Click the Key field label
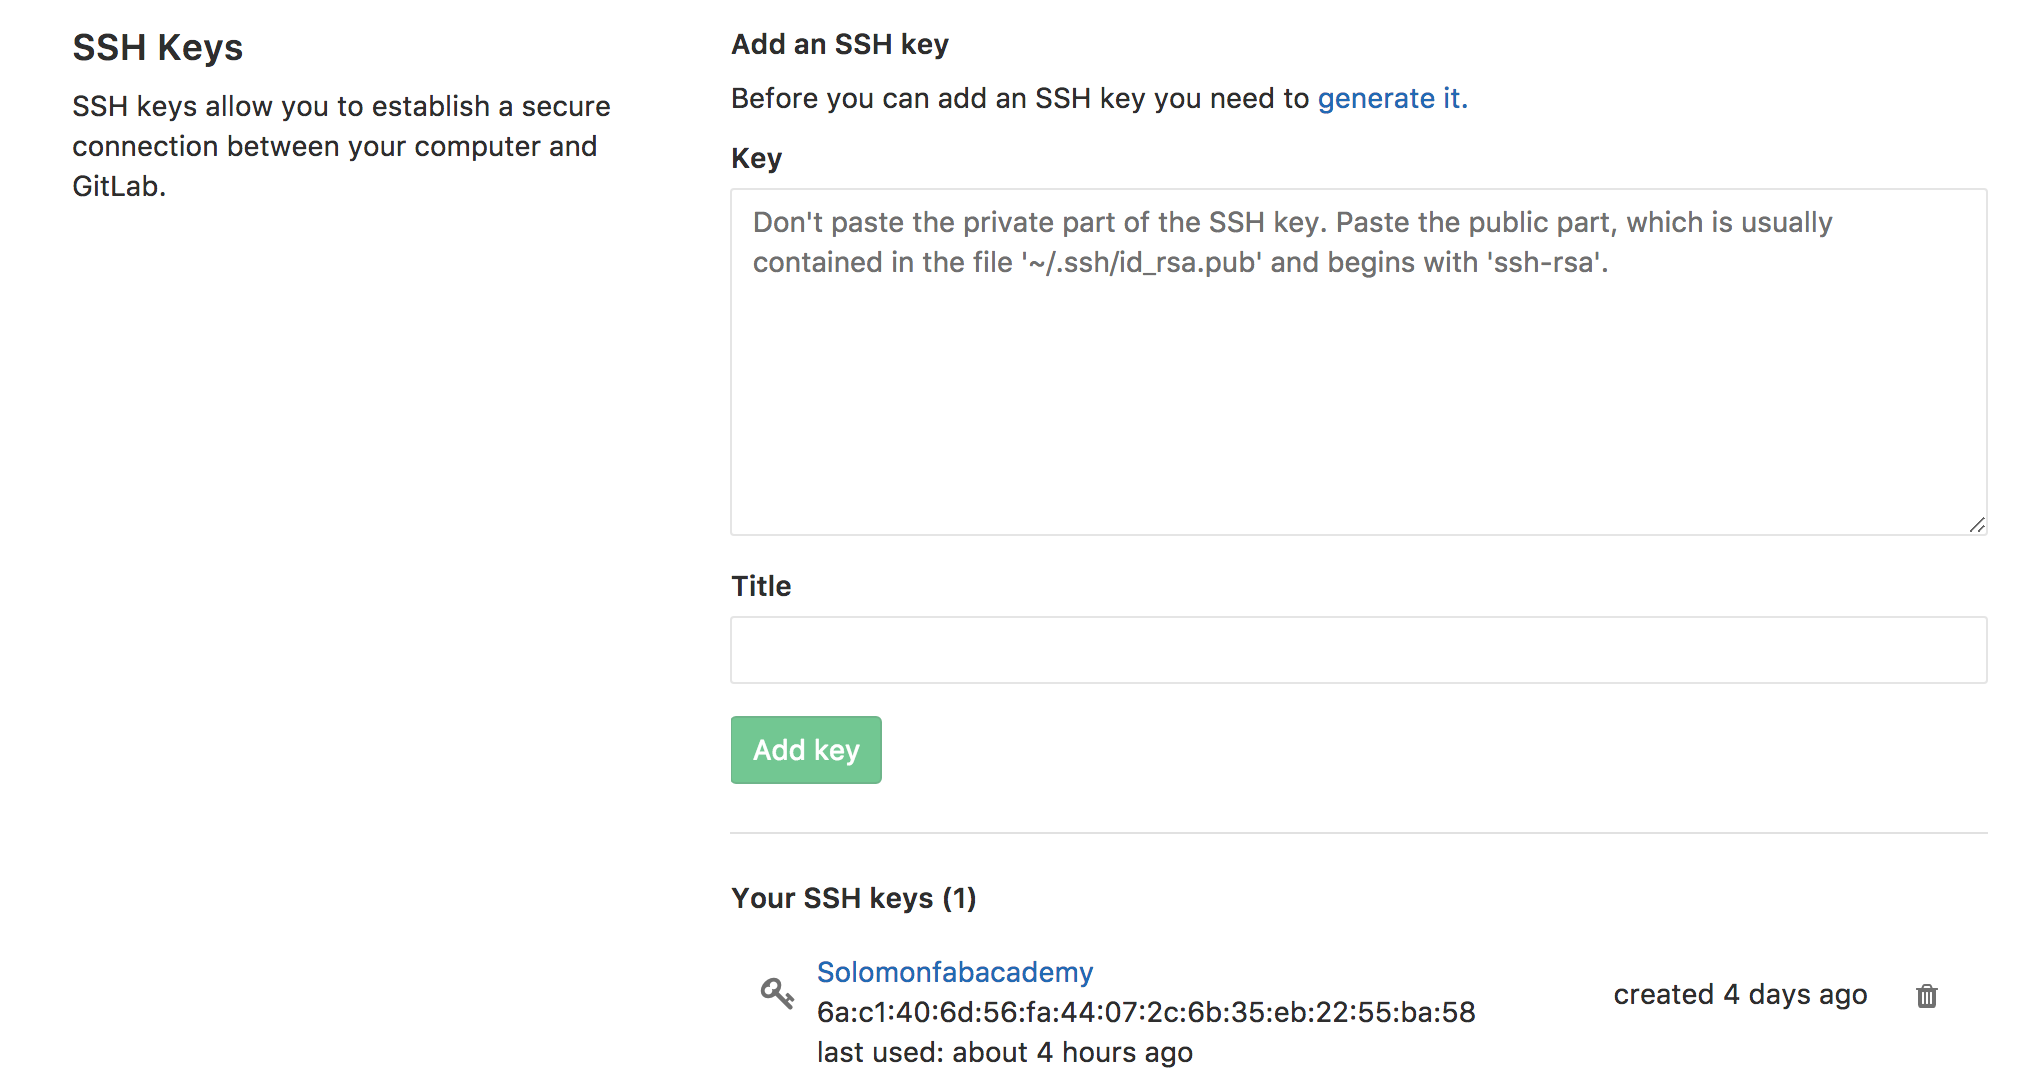 click(x=756, y=158)
